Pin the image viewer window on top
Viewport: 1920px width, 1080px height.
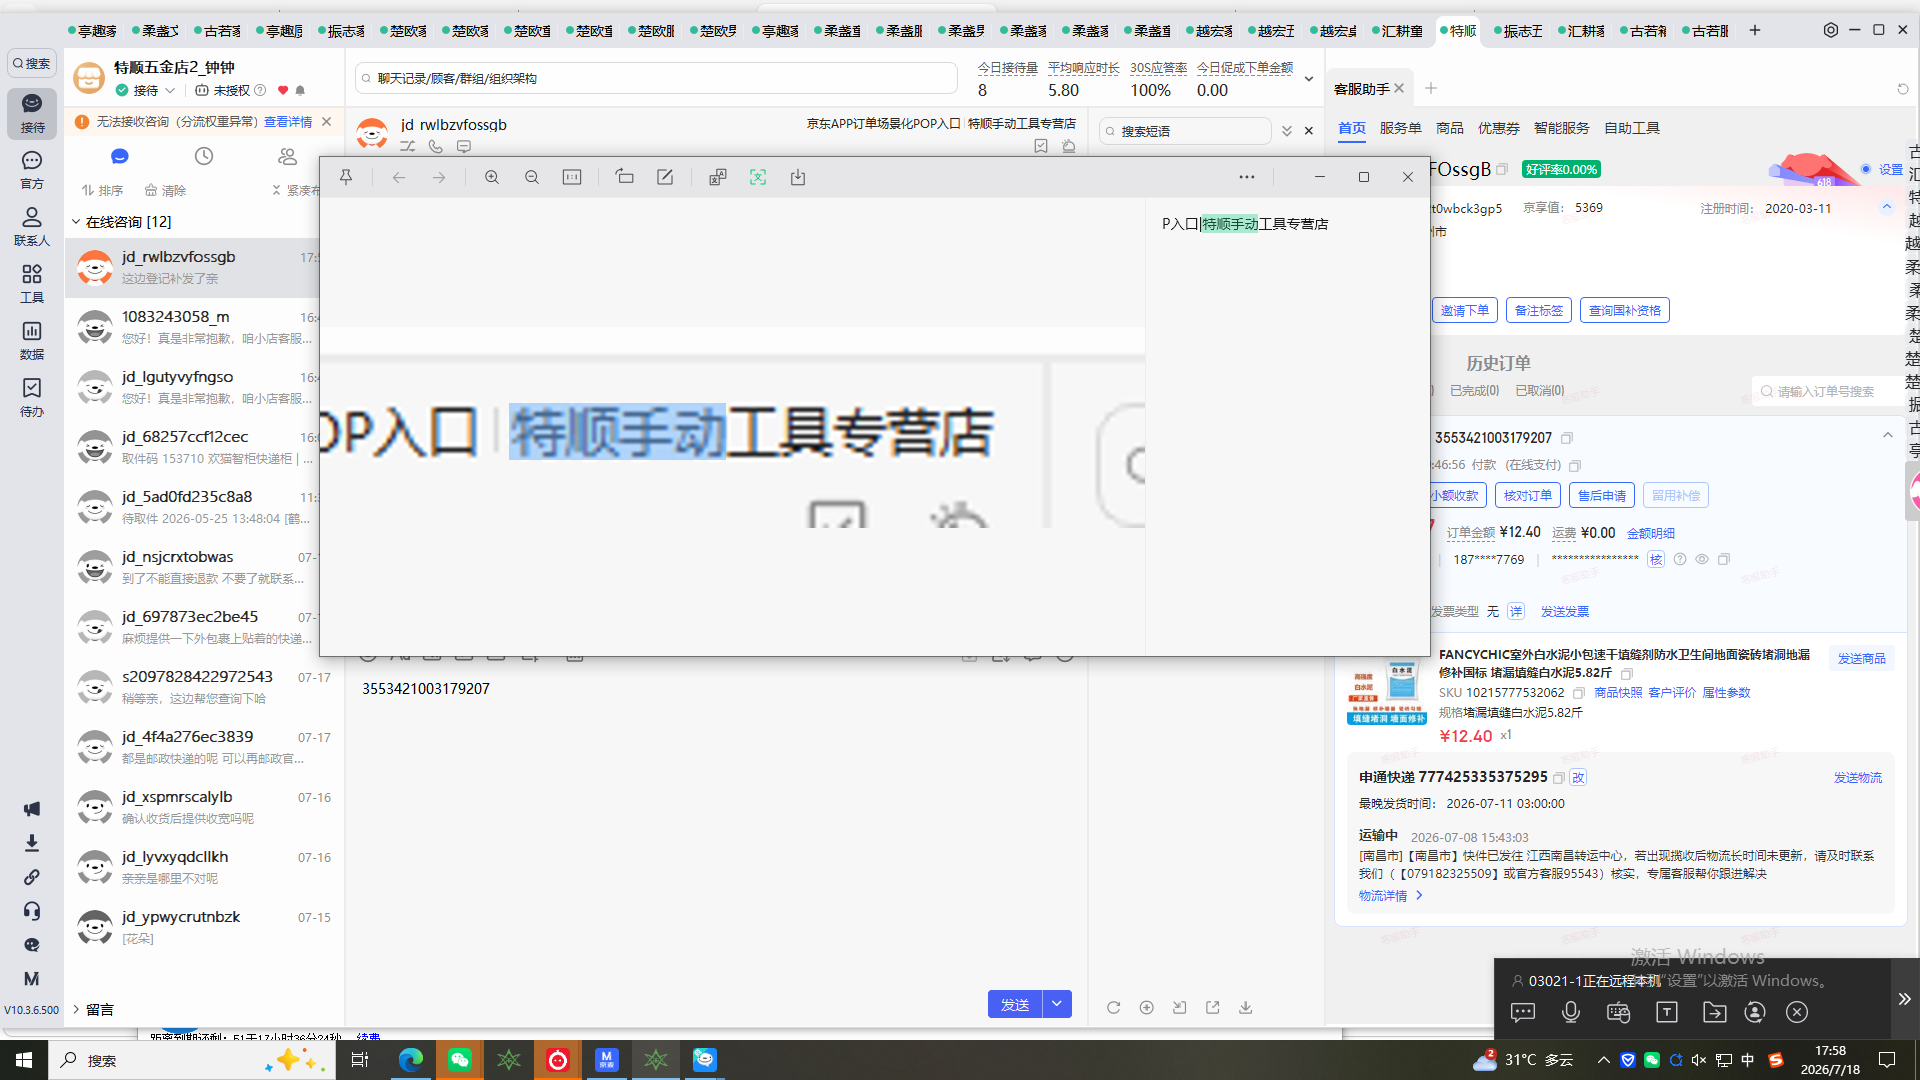tap(346, 177)
